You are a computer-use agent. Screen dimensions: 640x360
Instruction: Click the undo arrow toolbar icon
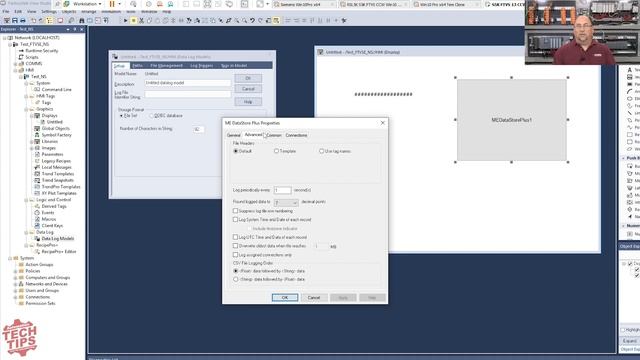(x=252, y=20)
